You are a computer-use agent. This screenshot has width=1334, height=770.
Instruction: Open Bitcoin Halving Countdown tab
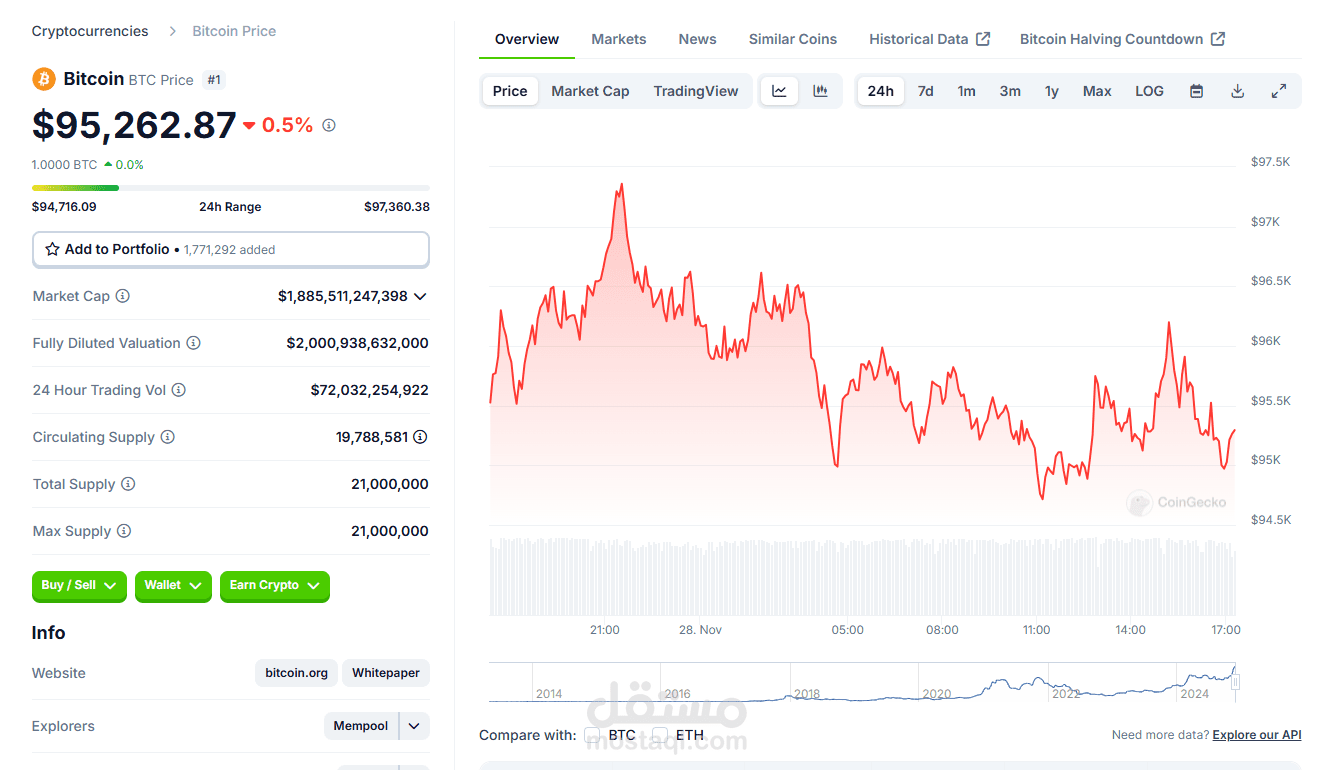tap(1122, 39)
